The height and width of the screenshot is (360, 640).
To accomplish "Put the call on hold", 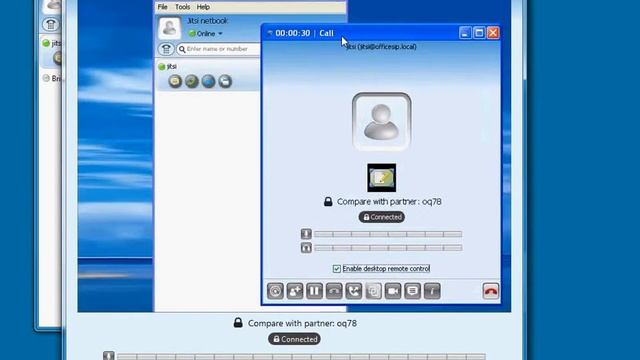I will (x=315, y=291).
